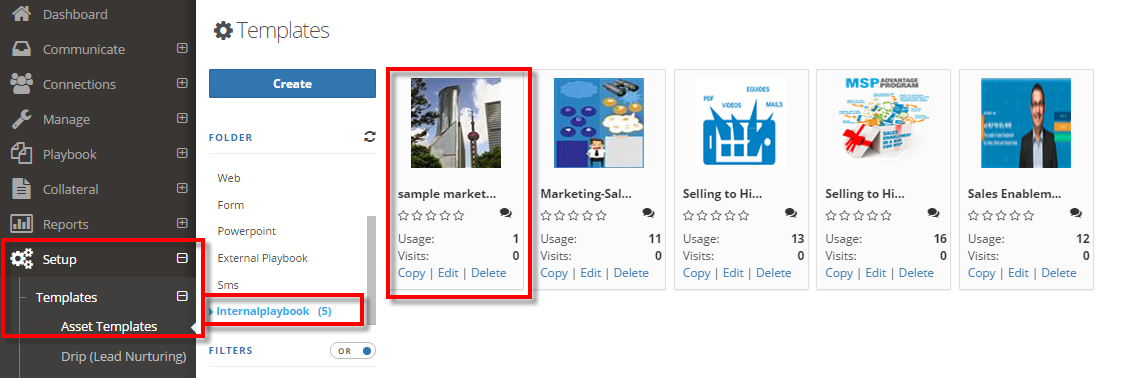1141x378 pixels.
Task: Open comments on the sample market template
Action: (x=506, y=213)
